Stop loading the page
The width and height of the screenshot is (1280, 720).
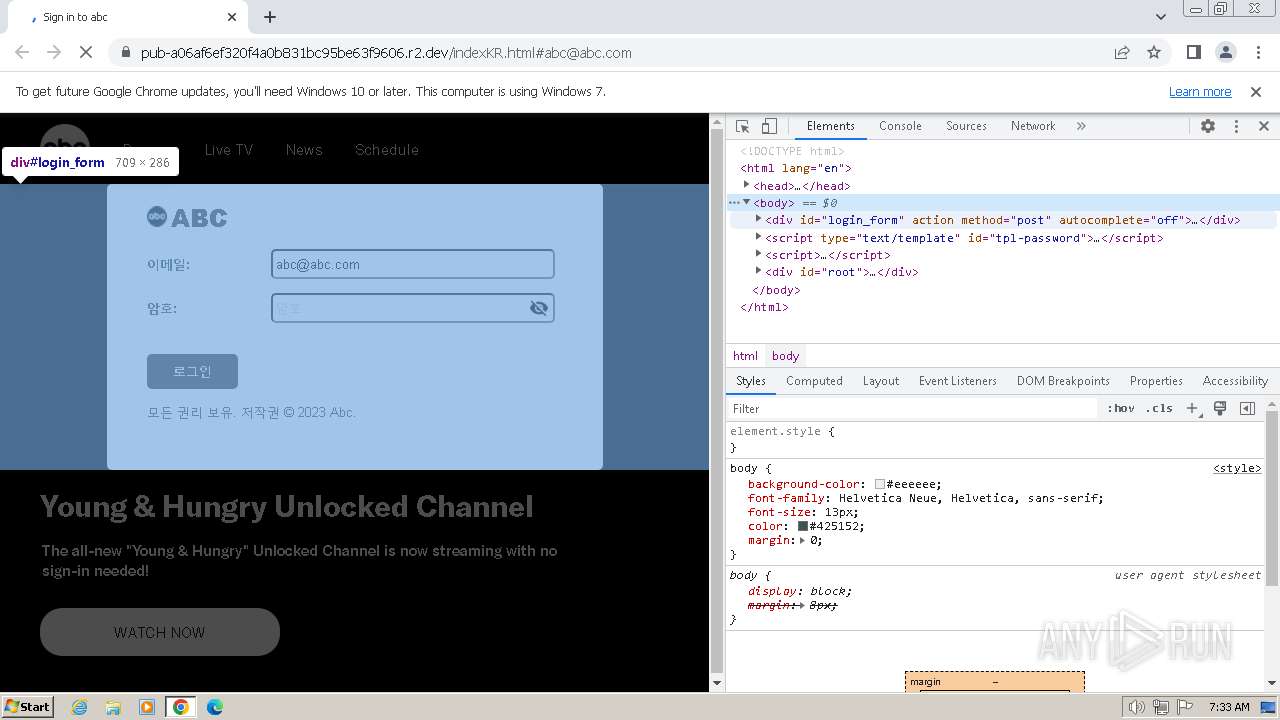click(86, 53)
